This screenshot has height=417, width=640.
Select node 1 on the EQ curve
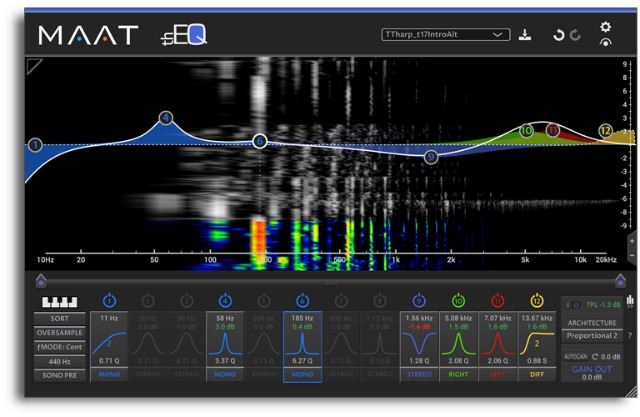tap(36, 145)
